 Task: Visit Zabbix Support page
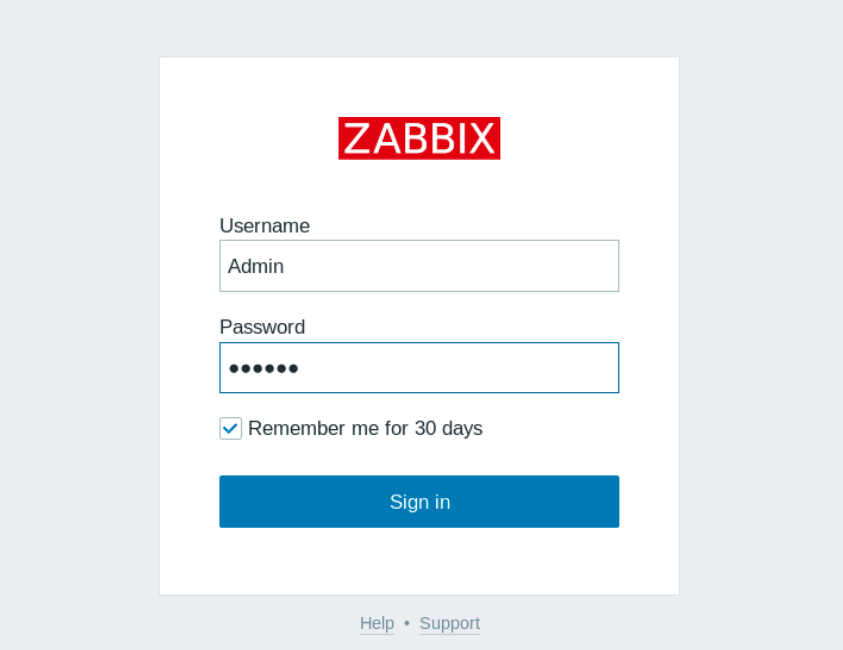[x=449, y=623]
